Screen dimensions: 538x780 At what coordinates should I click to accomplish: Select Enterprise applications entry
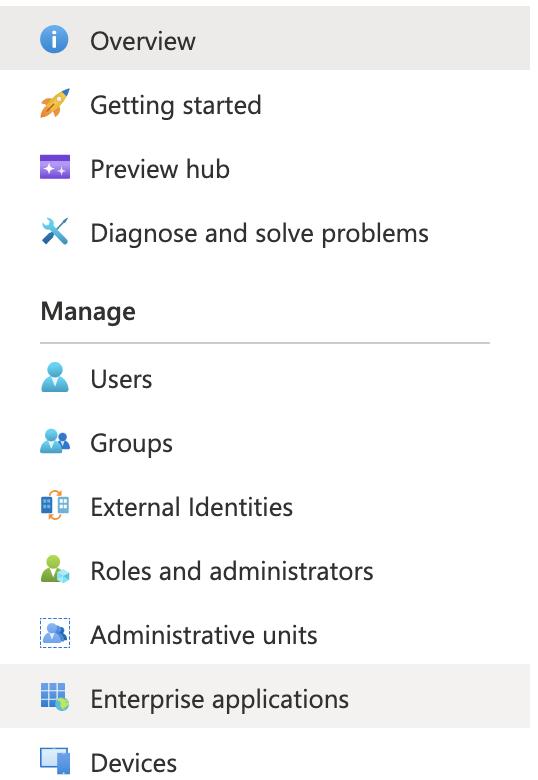[265, 696]
